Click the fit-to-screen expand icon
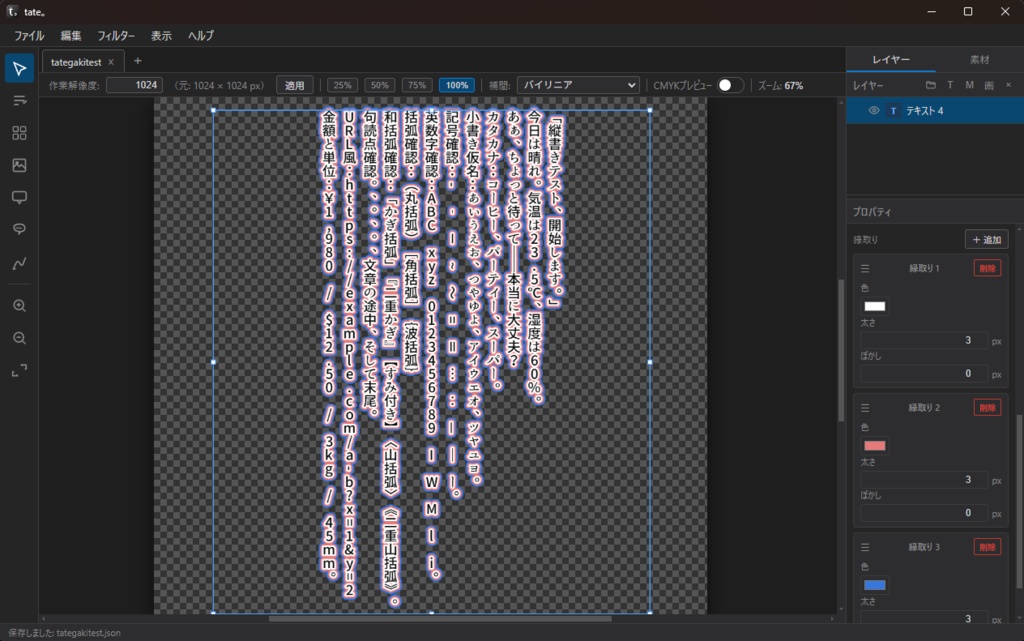 pyautogui.click(x=19, y=370)
